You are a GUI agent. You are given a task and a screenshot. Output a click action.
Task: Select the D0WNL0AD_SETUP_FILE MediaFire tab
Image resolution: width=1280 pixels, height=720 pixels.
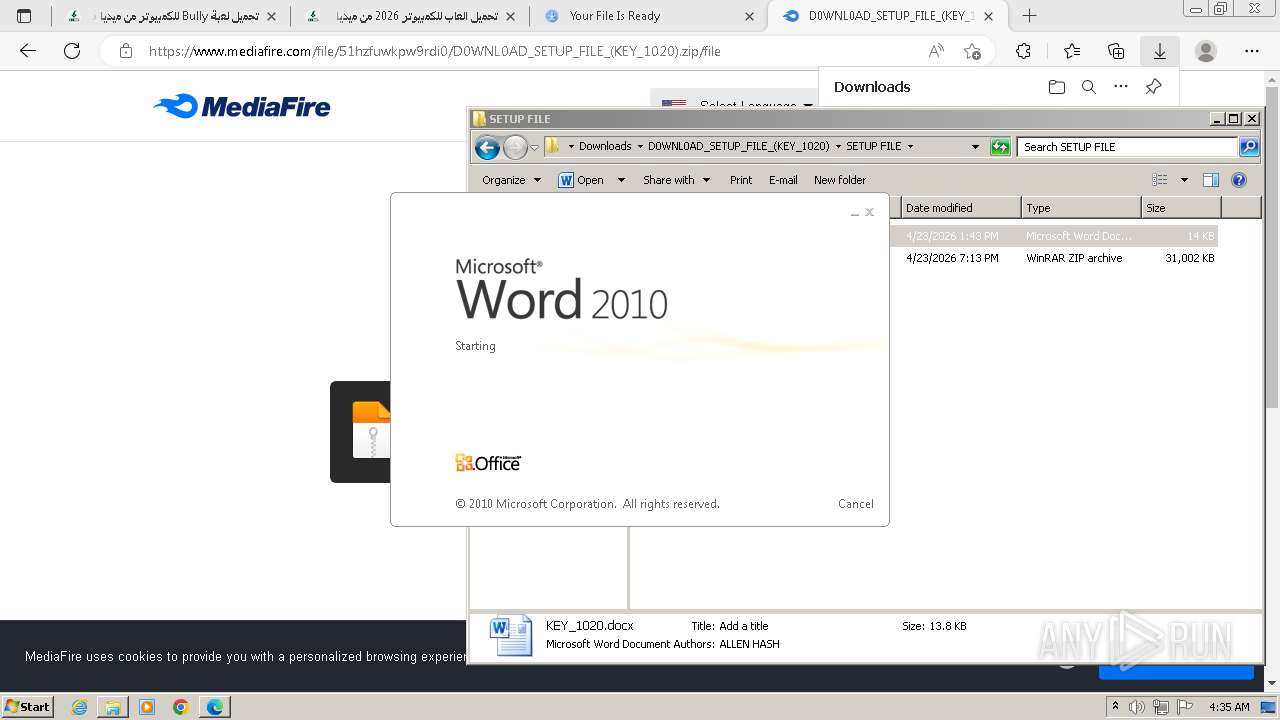pos(890,16)
